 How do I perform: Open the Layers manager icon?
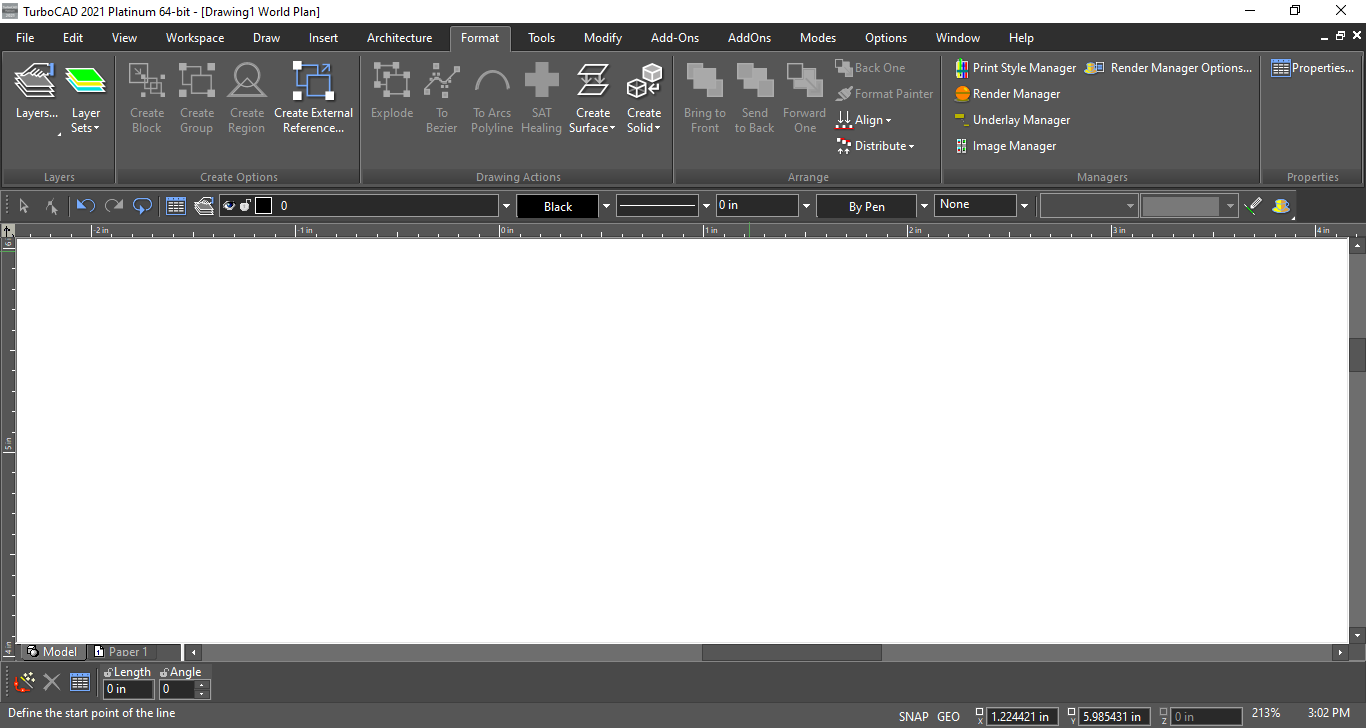pyautogui.click(x=36, y=80)
